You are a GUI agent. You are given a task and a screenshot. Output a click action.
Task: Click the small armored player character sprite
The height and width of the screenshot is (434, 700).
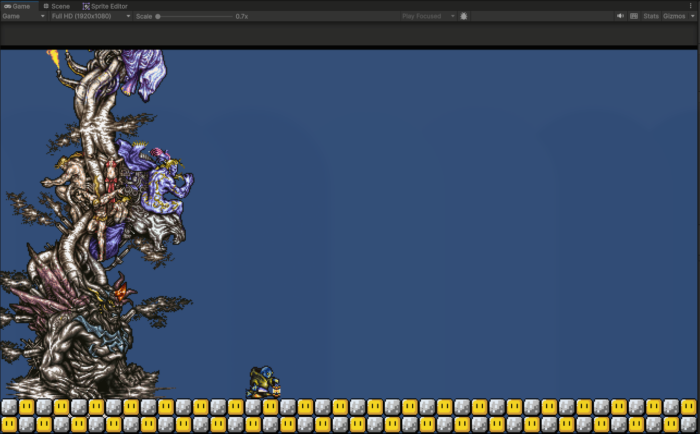click(x=264, y=382)
